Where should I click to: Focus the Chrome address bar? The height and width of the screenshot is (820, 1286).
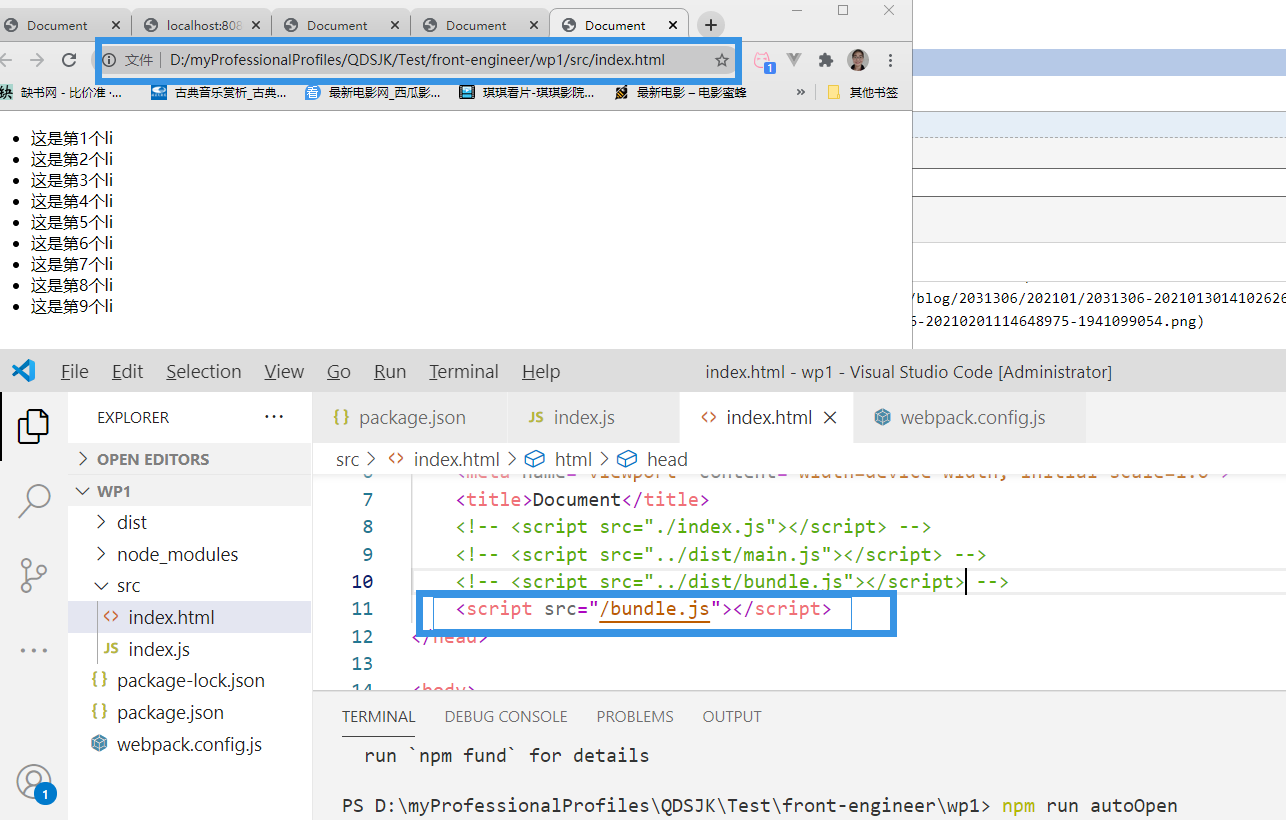pyautogui.click(x=418, y=60)
